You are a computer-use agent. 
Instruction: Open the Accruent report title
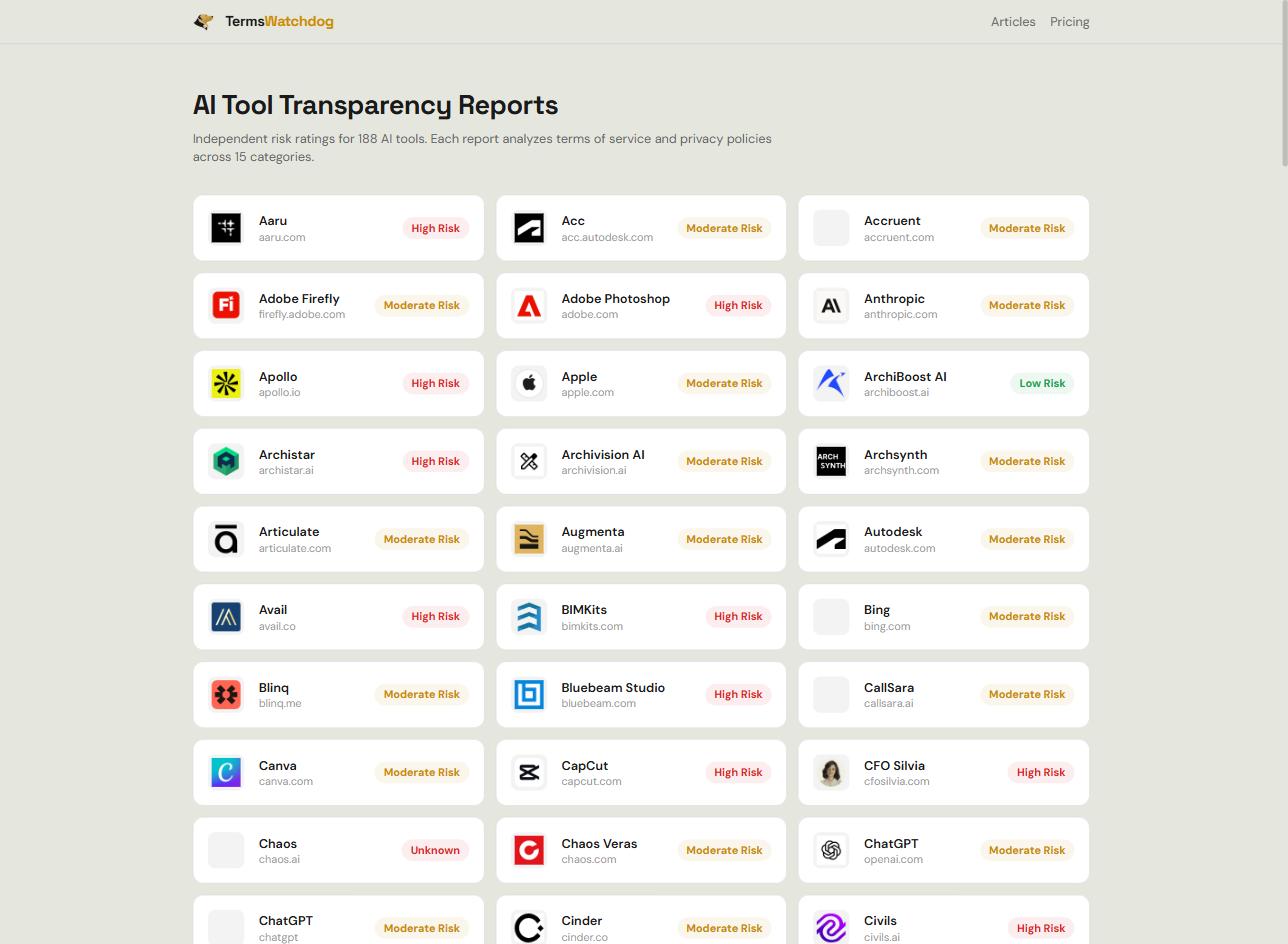(892, 221)
